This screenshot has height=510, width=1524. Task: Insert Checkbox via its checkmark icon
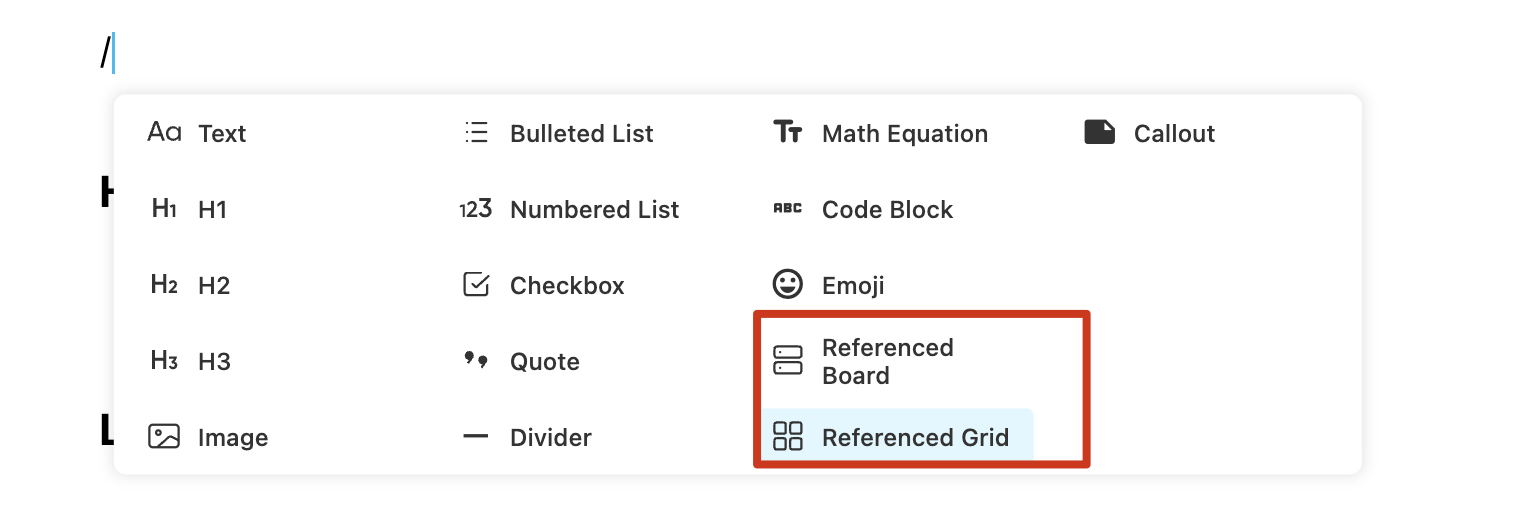point(476,285)
